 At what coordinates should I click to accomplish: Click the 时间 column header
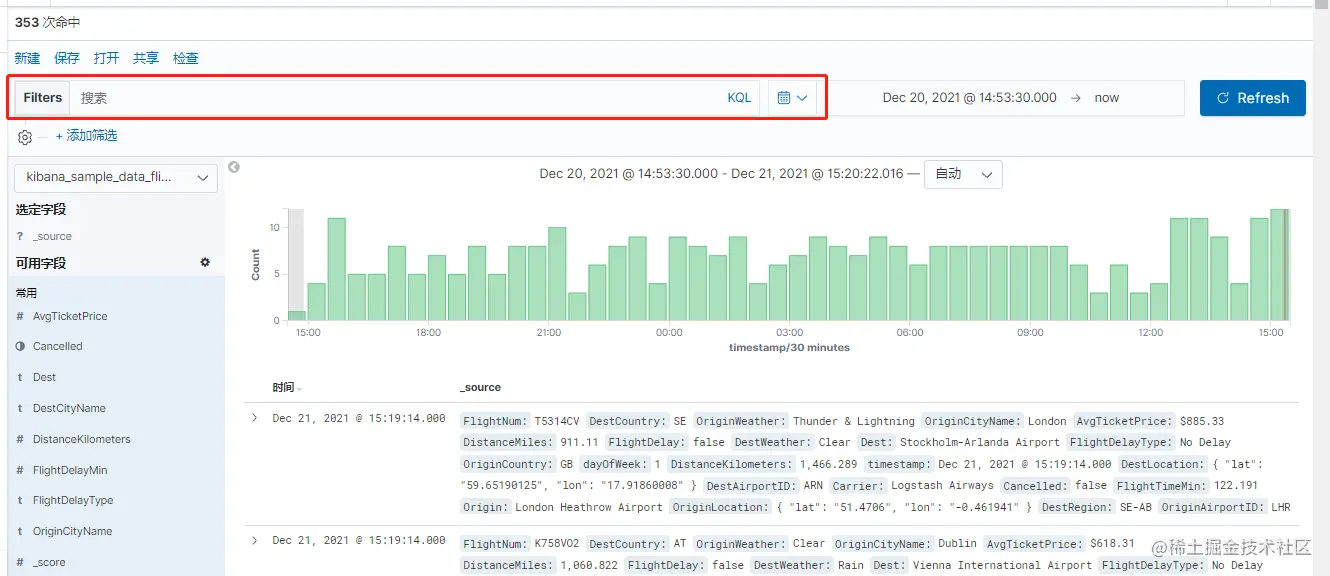283,388
